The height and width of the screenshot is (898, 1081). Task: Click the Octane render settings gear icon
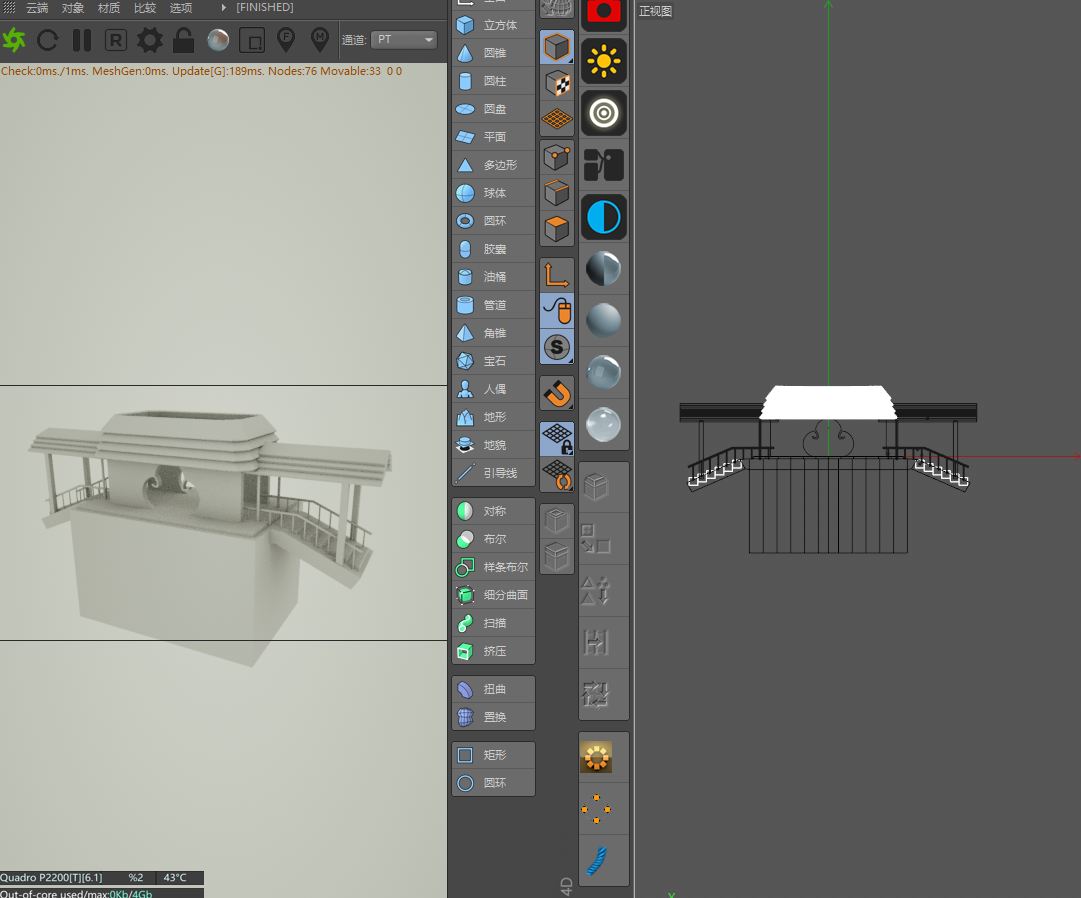(150, 40)
